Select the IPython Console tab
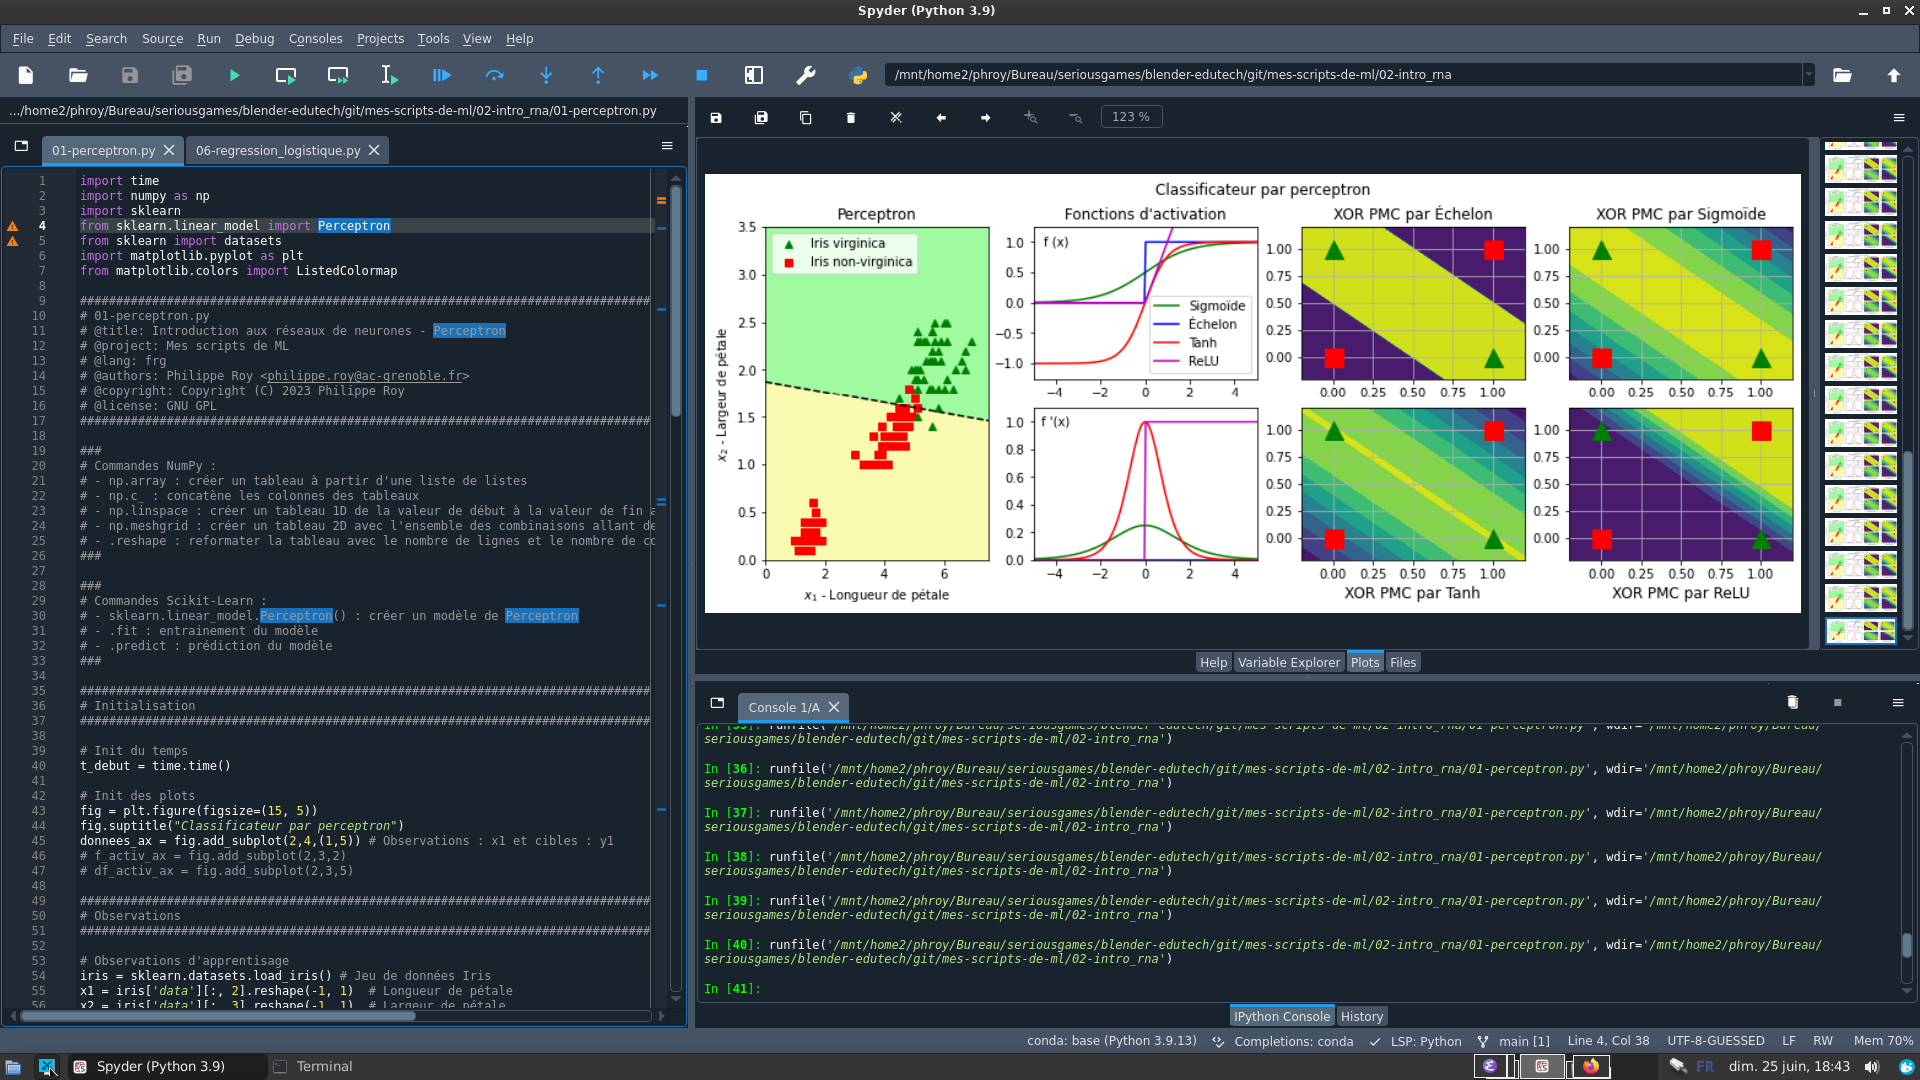1920x1080 pixels. pyautogui.click(x=1281, y=1016)
